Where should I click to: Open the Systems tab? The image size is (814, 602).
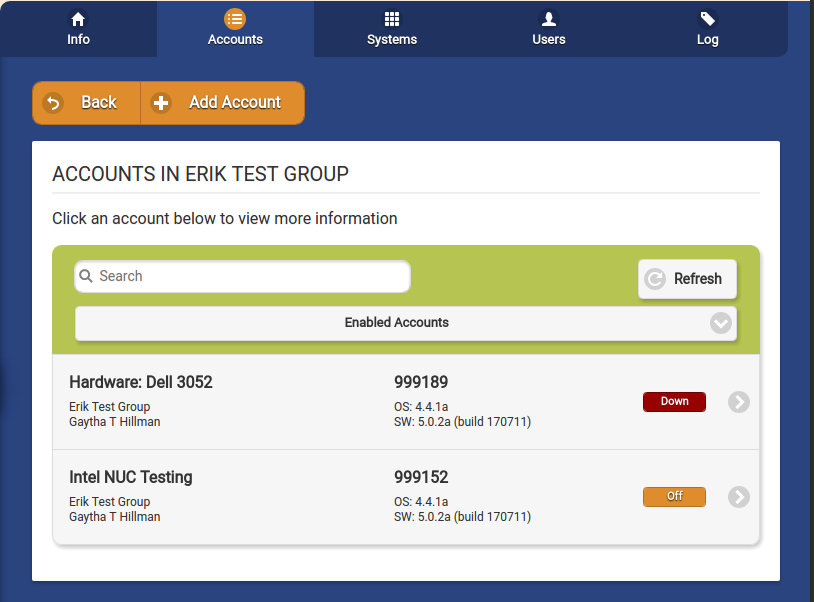pyautogui.click(x=392, y=29)
